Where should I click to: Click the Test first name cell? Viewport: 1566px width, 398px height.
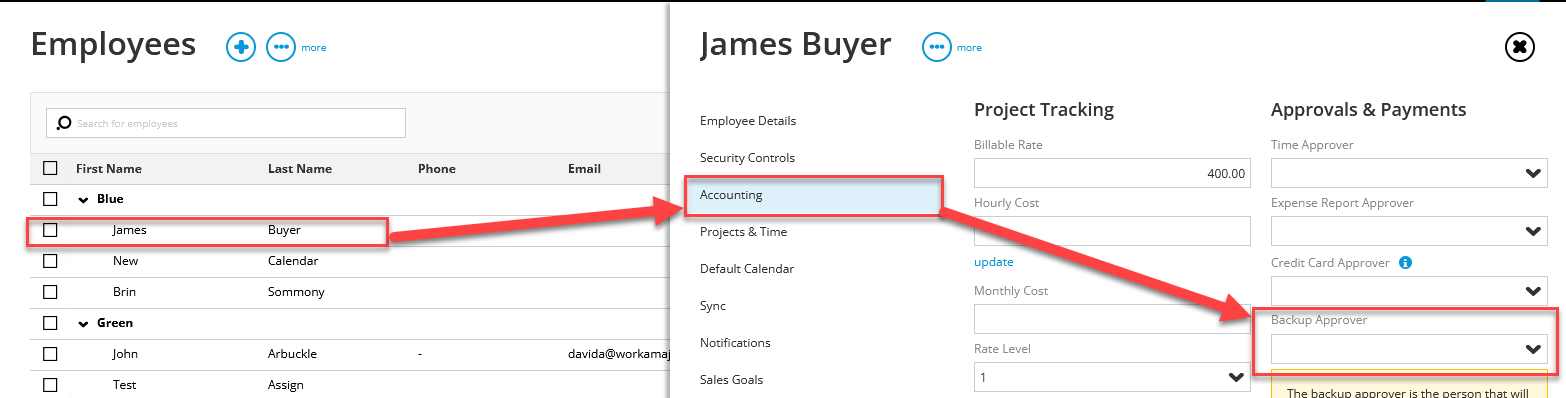[x=125, y=385]
